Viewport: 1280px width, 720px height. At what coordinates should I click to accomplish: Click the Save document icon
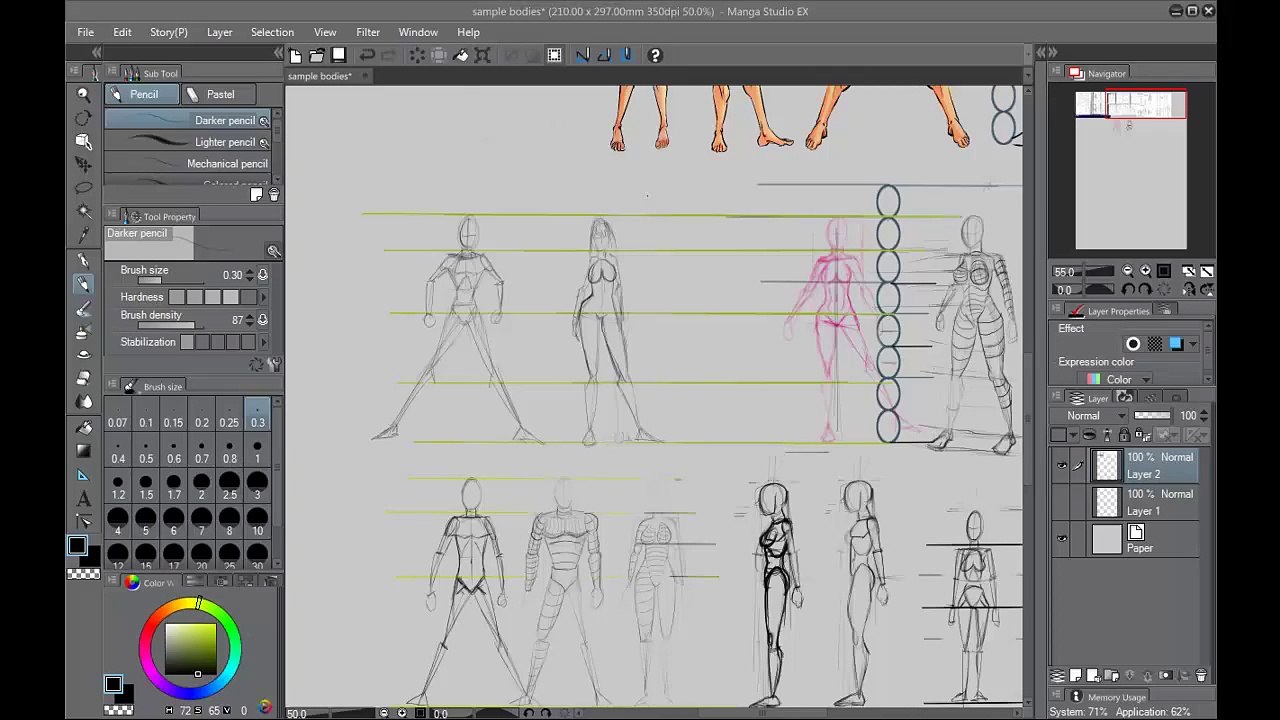tap(338, 55)
